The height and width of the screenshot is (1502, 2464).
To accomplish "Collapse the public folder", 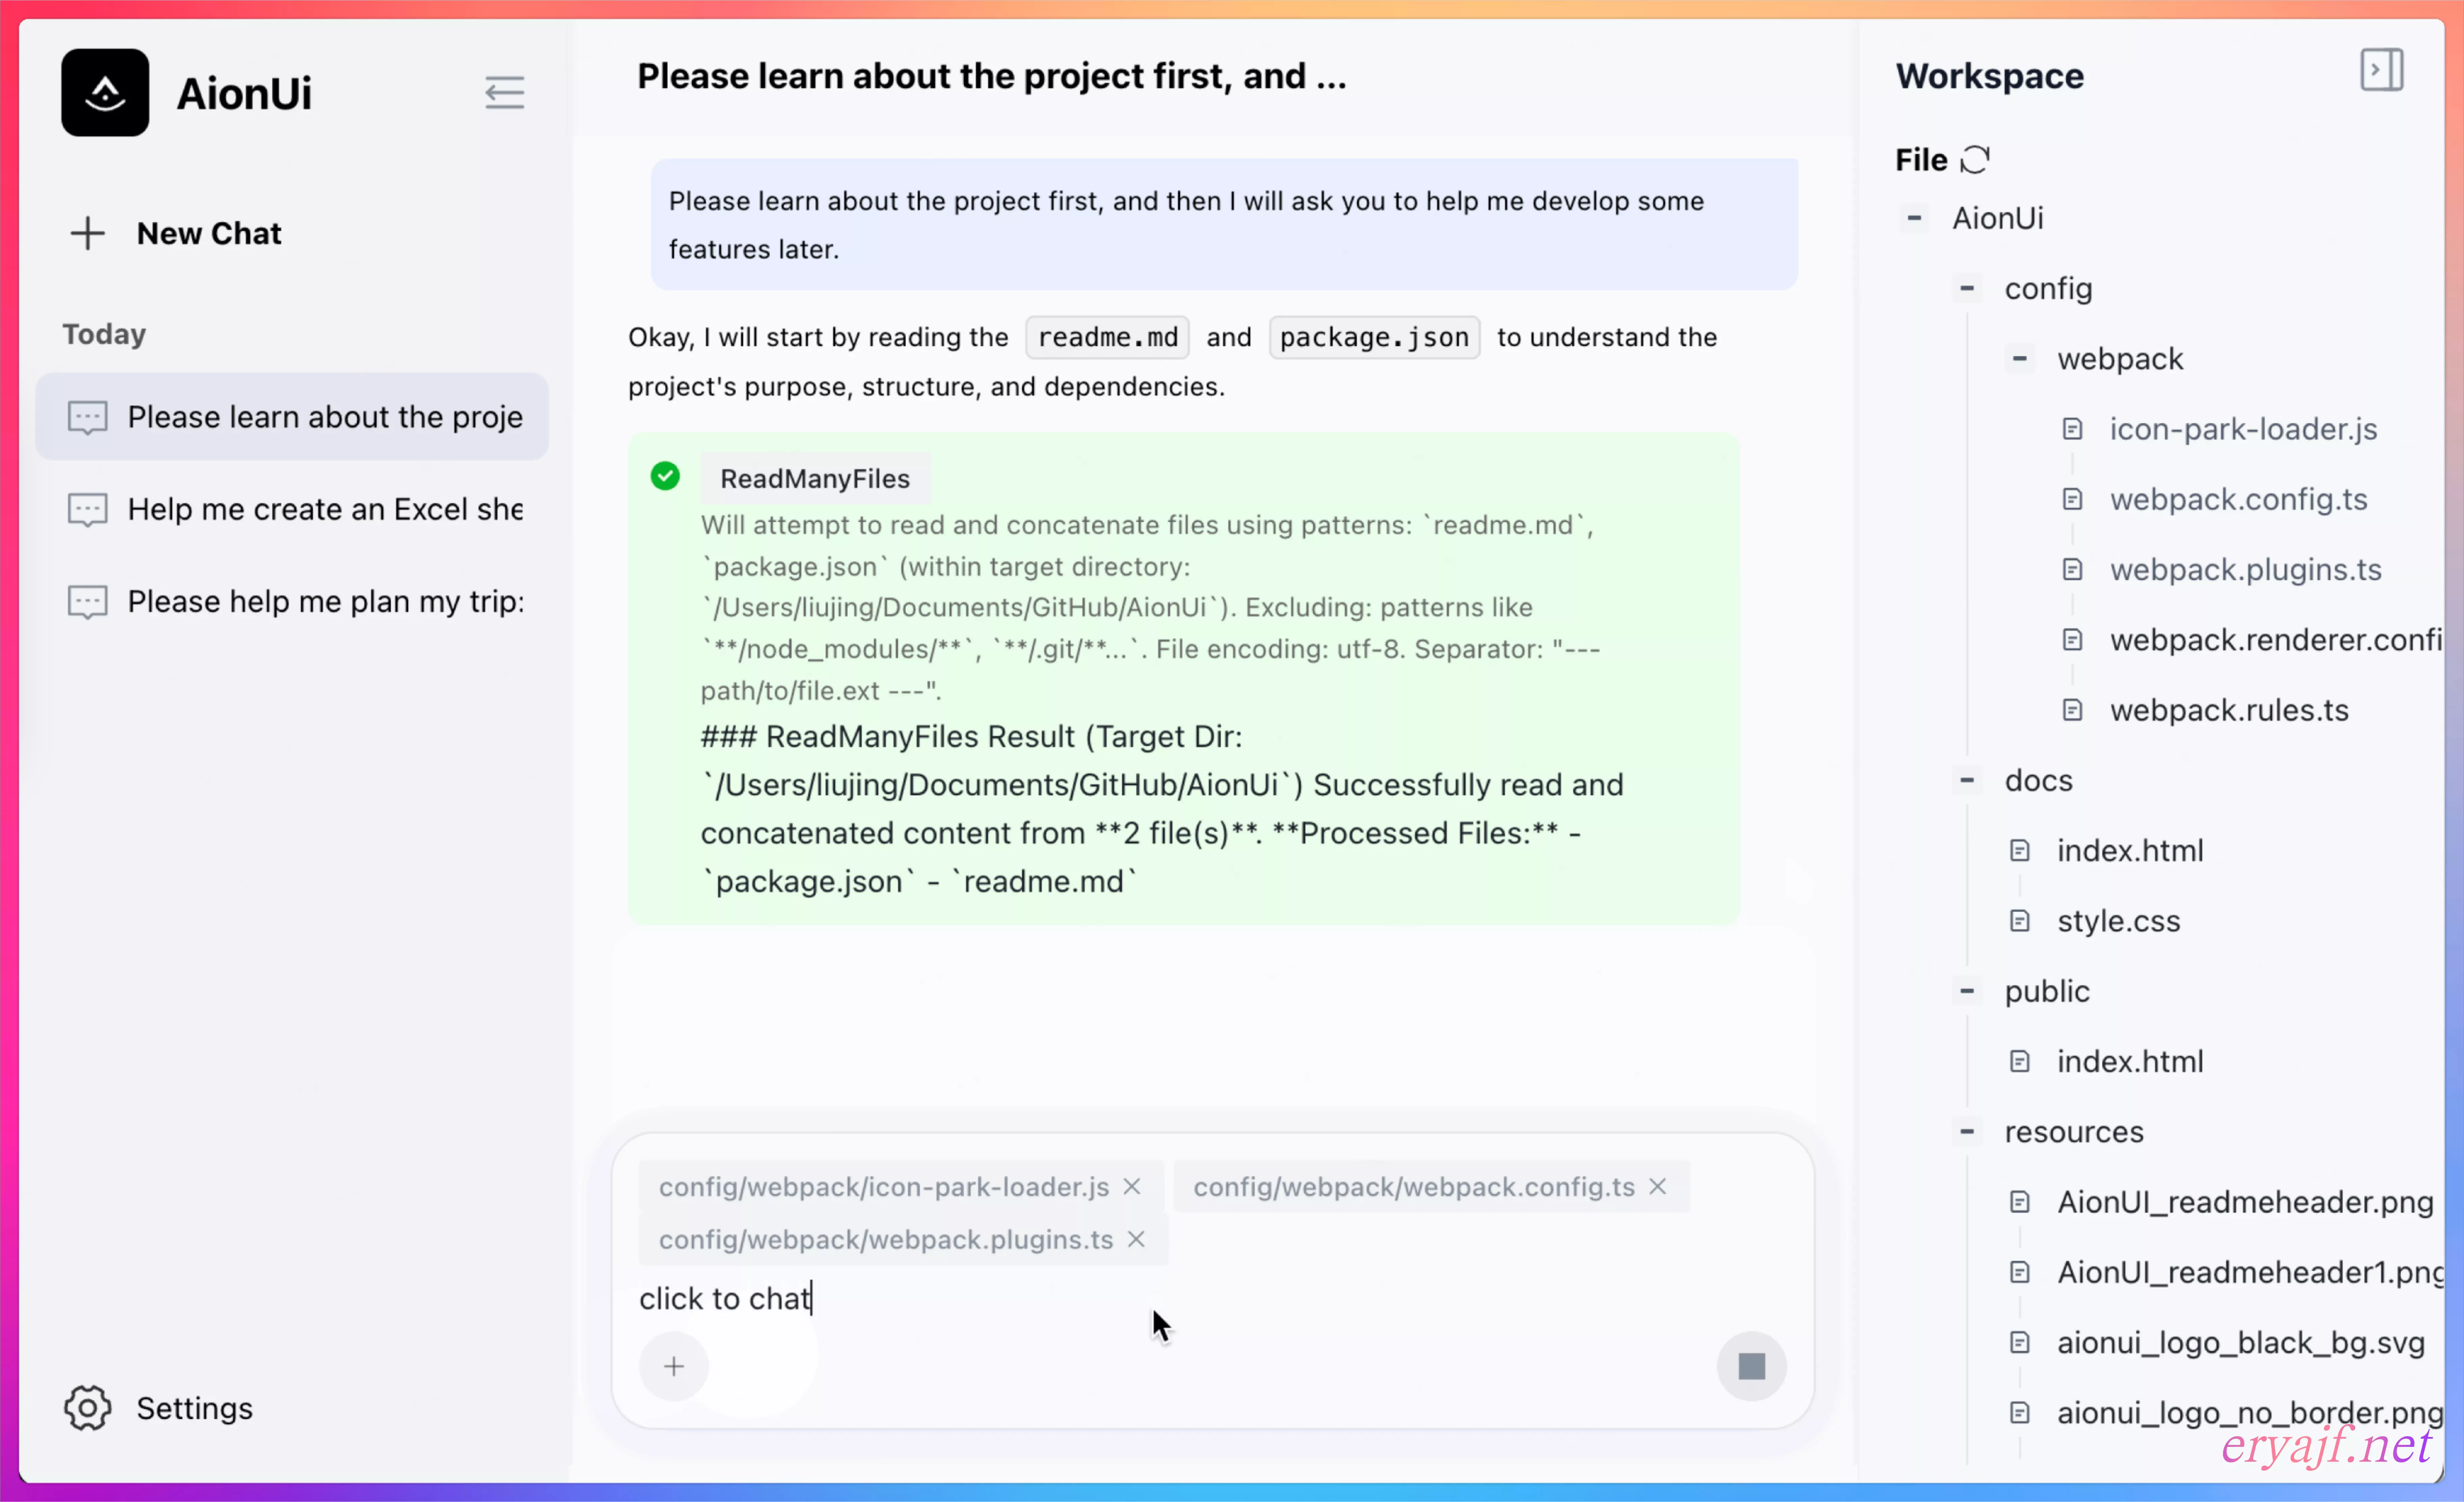I will (x=1967, y=991).
